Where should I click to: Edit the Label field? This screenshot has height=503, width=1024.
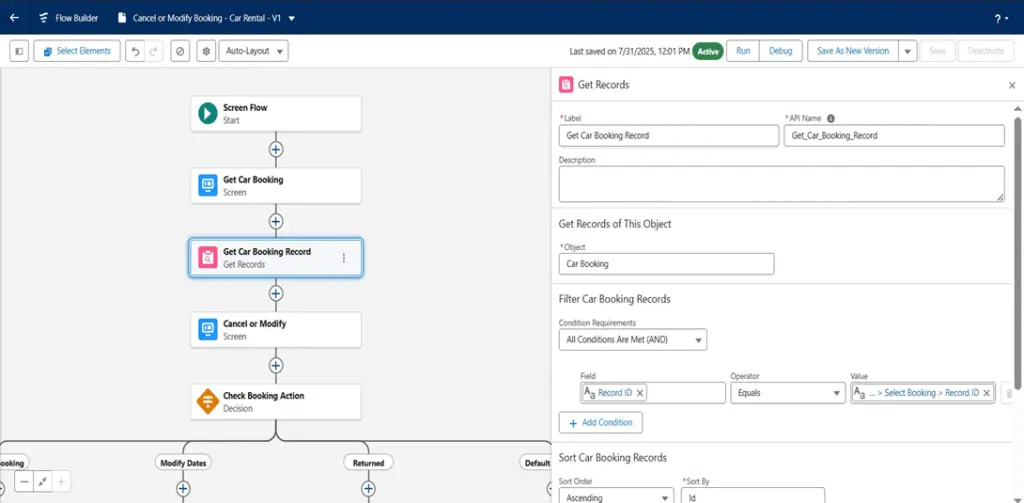(669, 136)
